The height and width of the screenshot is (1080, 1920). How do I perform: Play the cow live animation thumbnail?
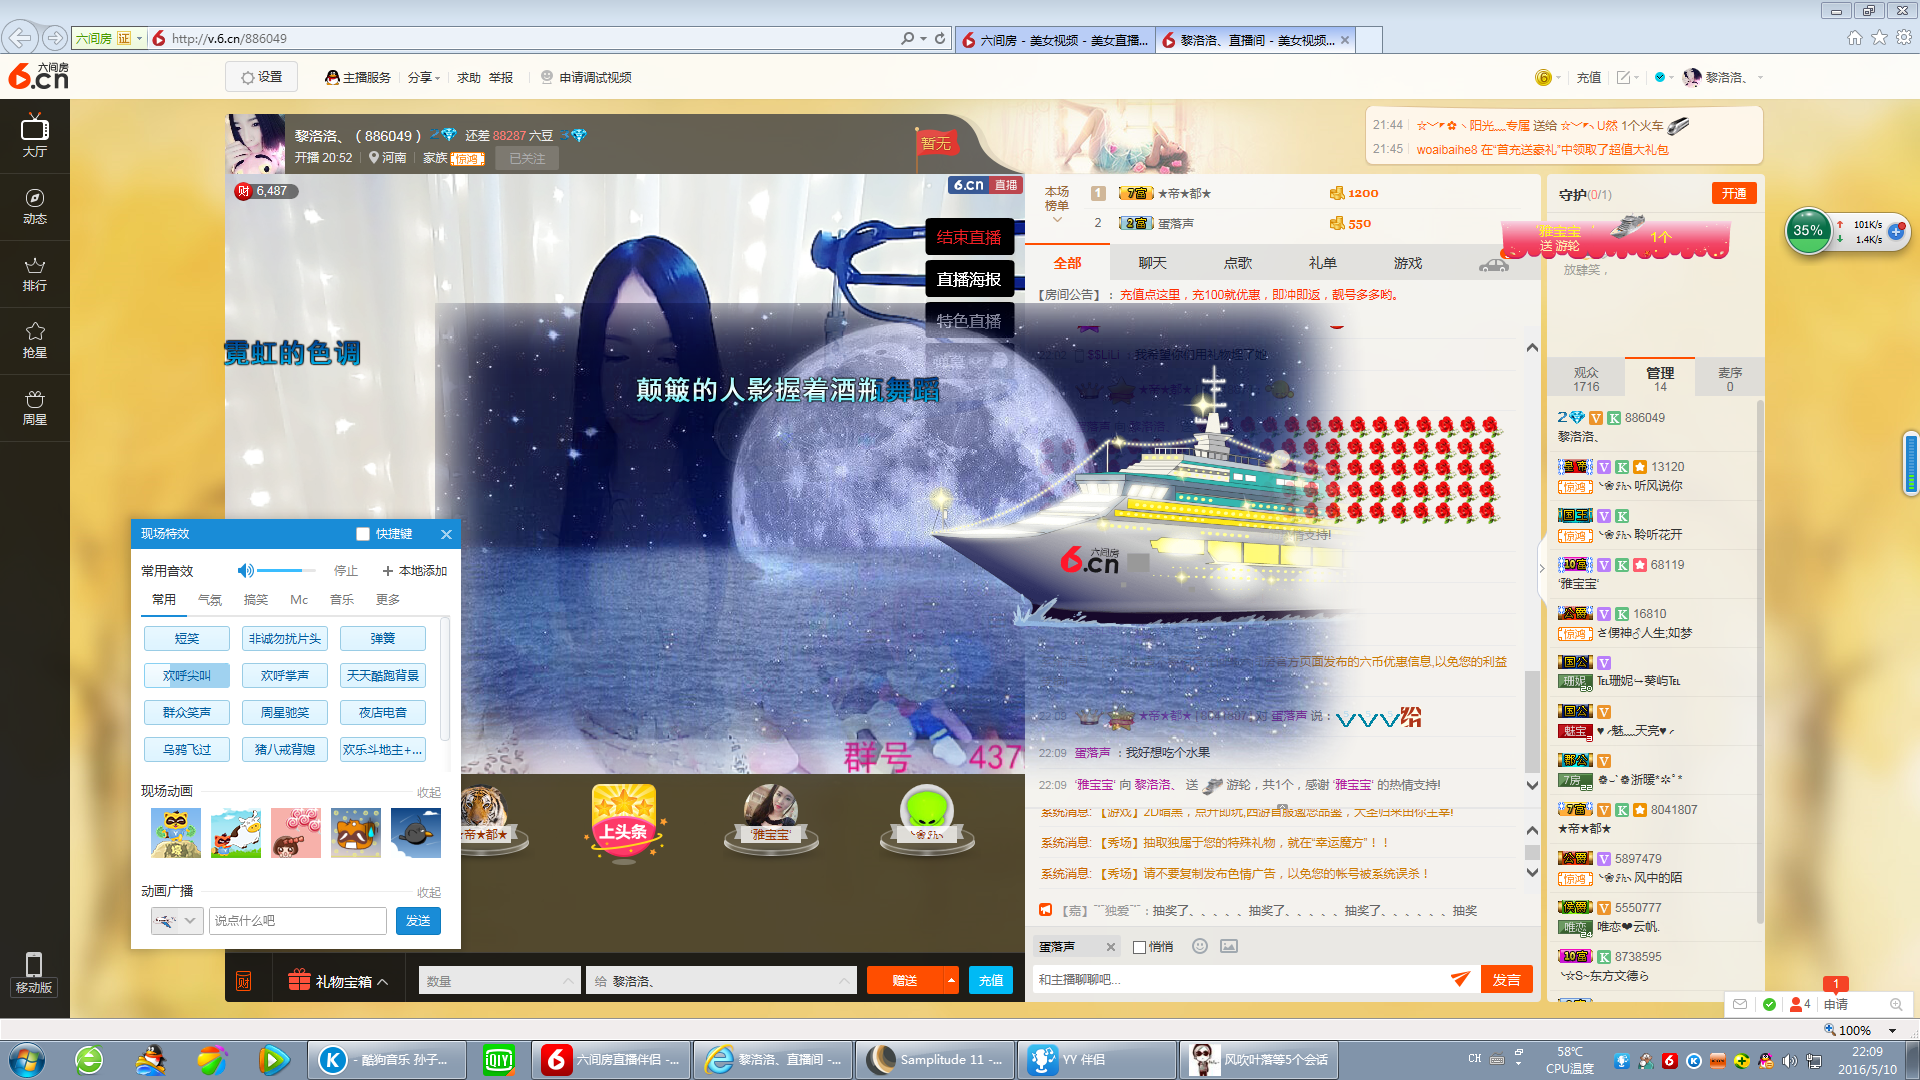[x=236, y=833]
